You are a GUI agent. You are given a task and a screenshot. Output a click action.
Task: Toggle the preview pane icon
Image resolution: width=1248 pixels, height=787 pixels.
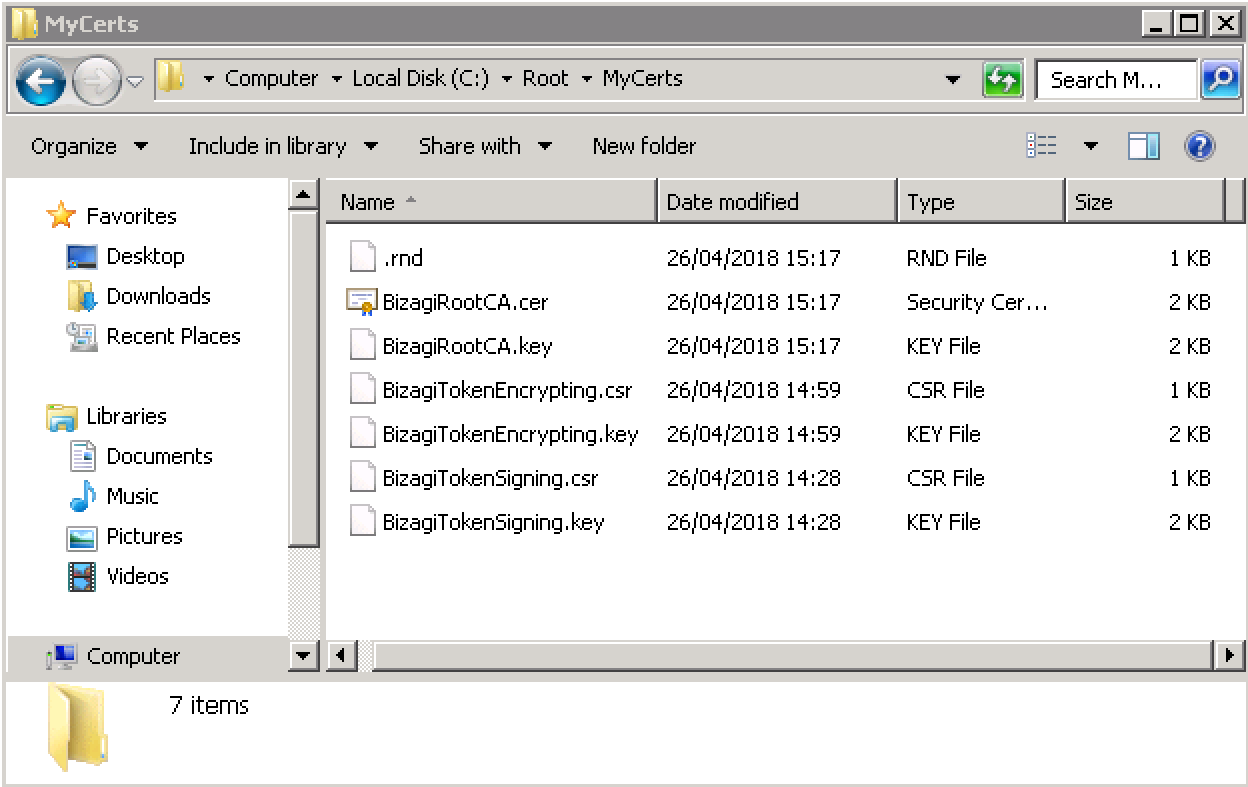click(1144, 146)
